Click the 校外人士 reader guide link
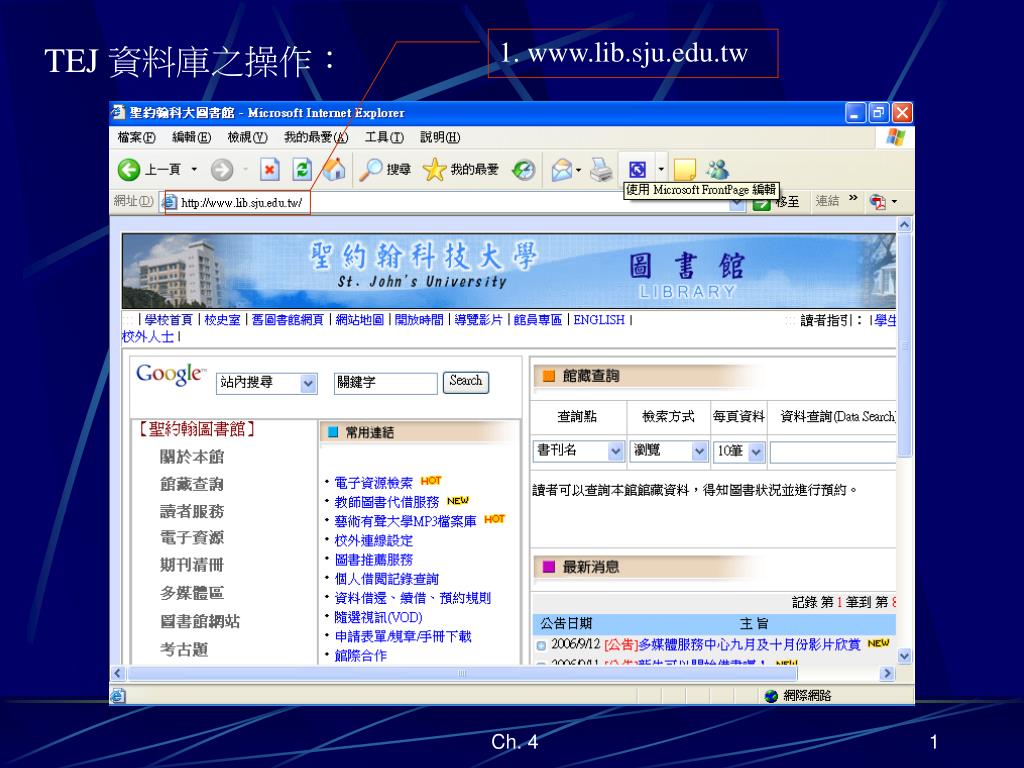Screen dimensions: 1024x768 148,336
